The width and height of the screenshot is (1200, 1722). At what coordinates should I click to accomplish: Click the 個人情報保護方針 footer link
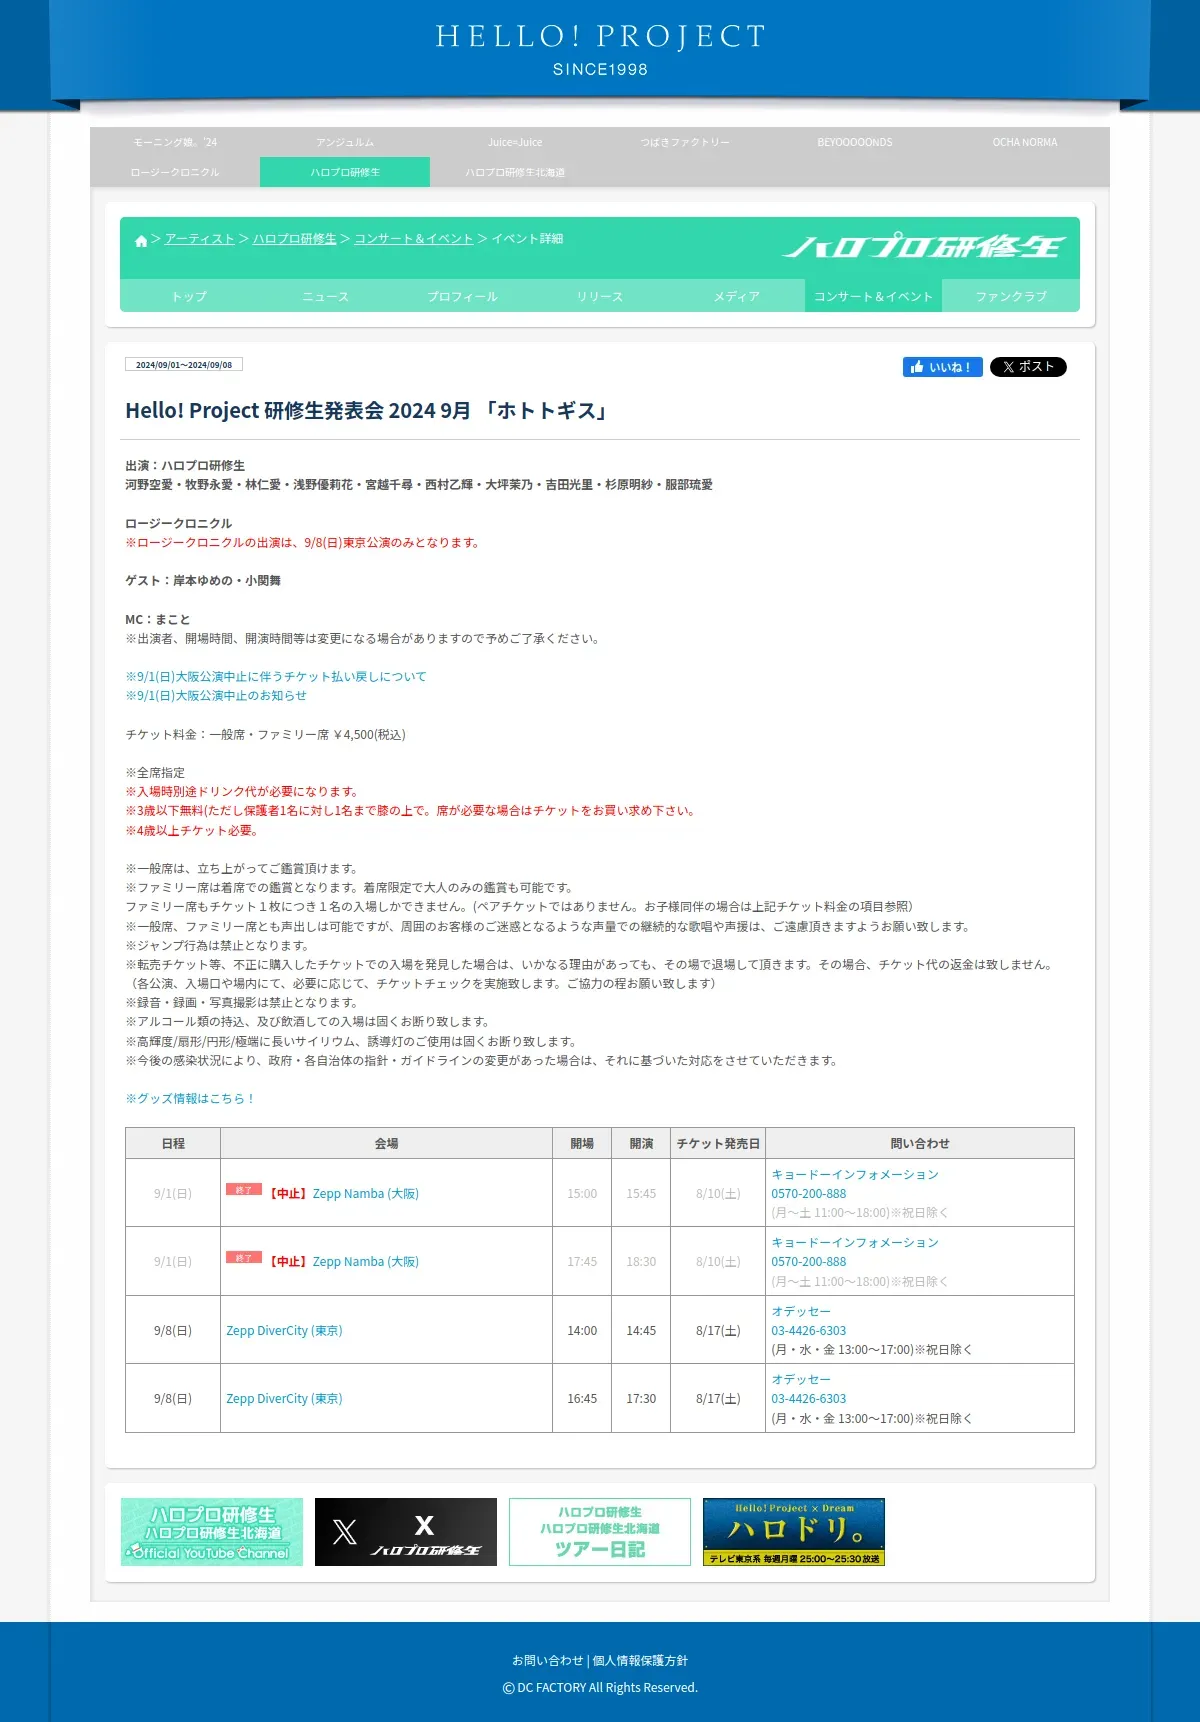pyautogui.click(x=640, y=1660)
